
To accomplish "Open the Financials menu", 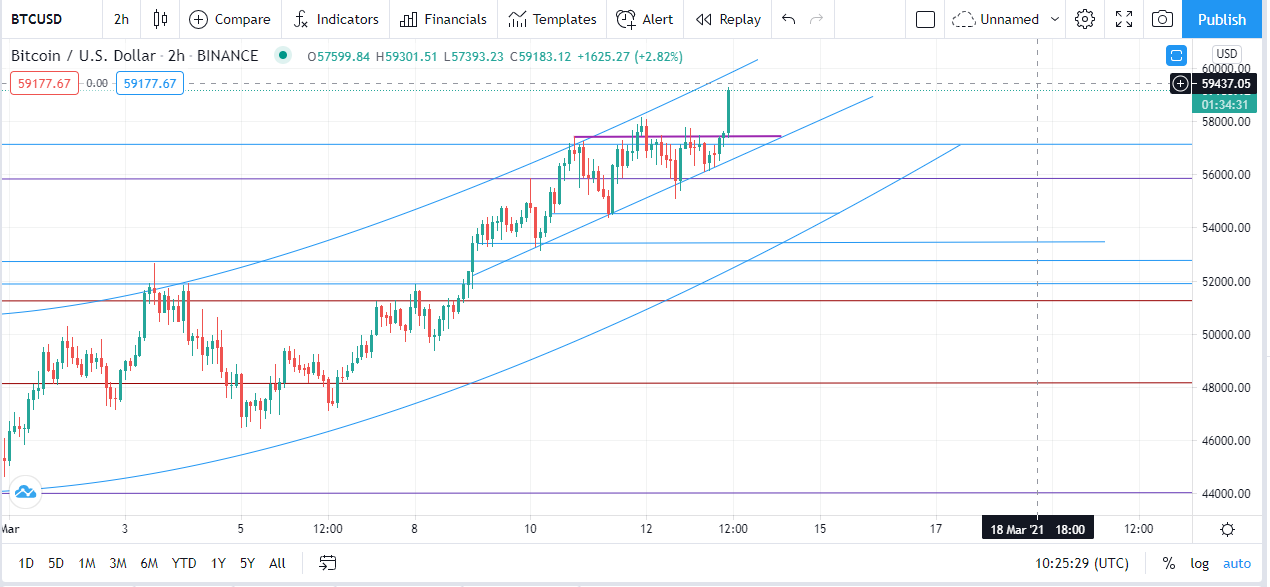I will tap(443, 19).
